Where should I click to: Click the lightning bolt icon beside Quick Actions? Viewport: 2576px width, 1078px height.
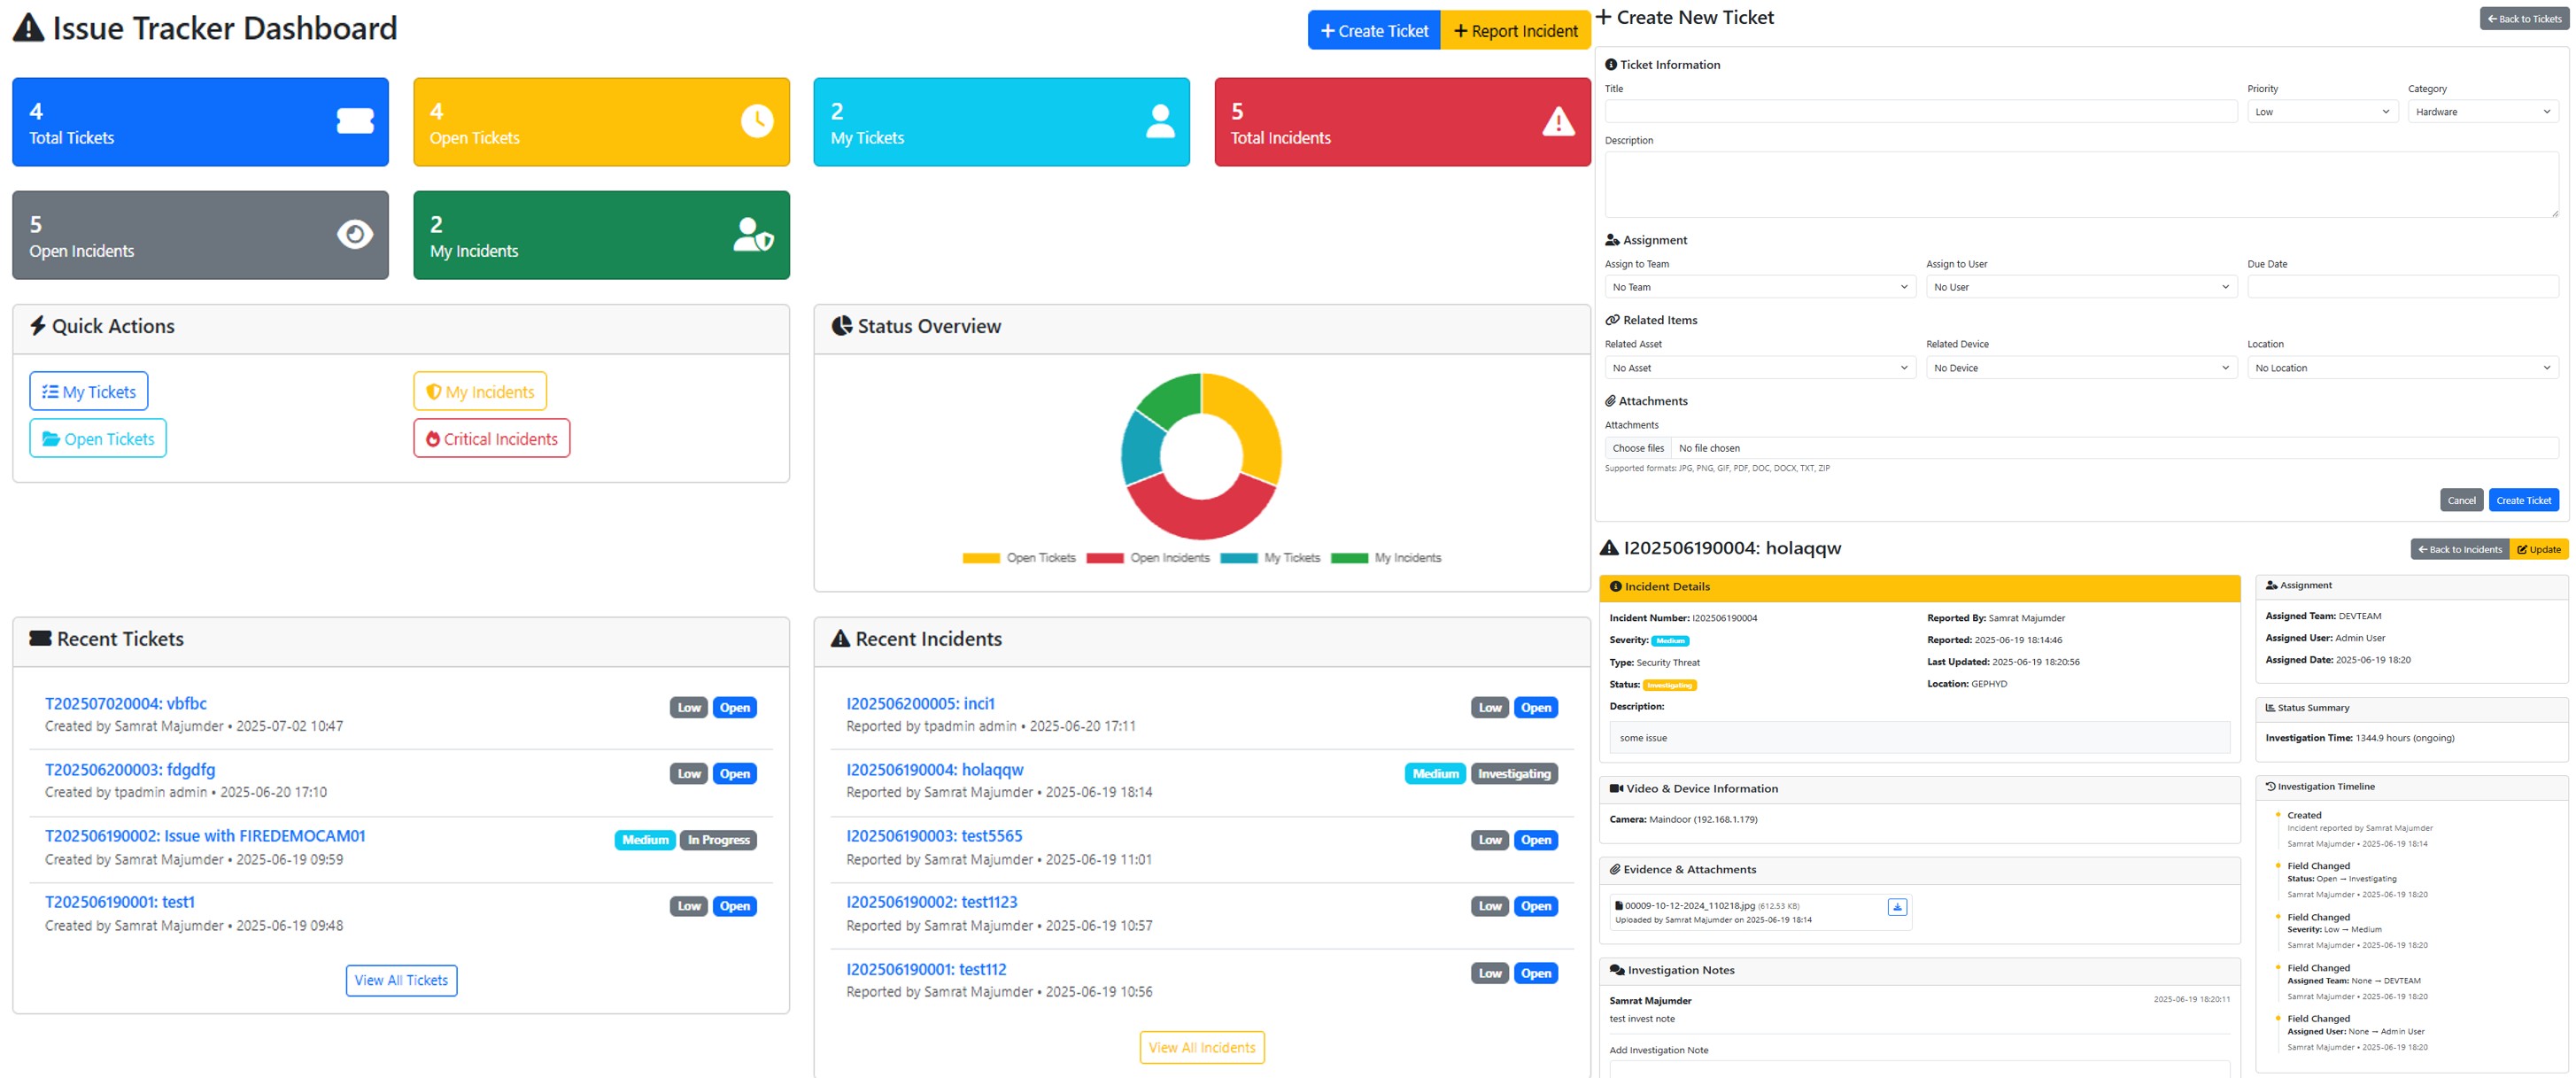point(38,325)
